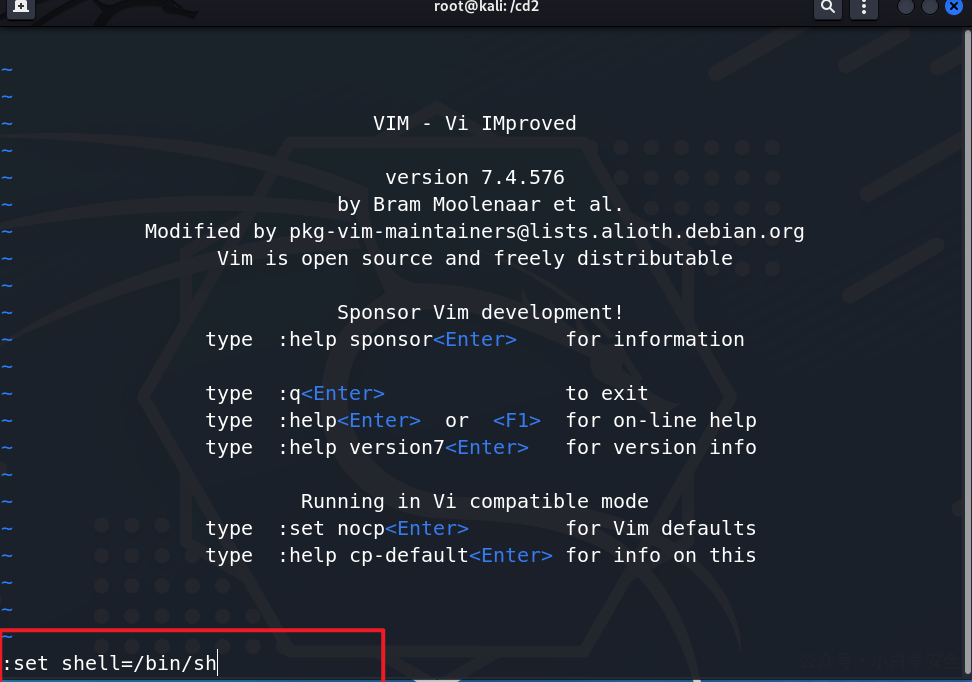Image resolution: width=972 pixels, height=682 pixels.
Task: Click the vertical scrollbar of the terminal
Action: [x=968, y=352]
